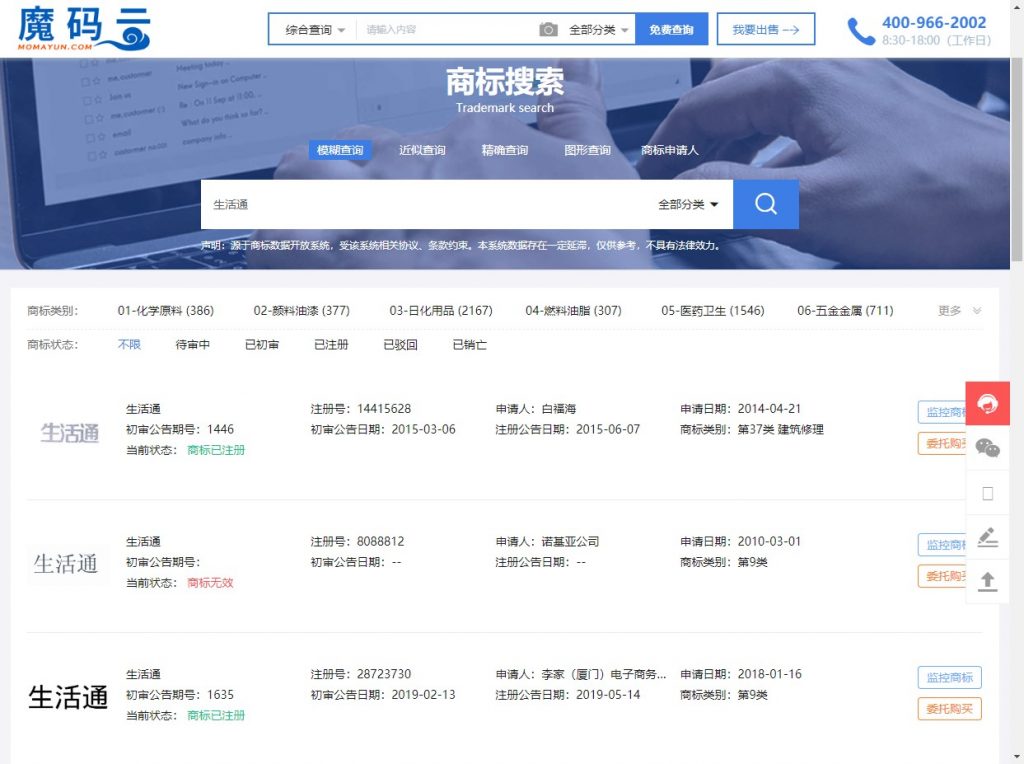
Task: Select the magnifier icon to search 生活通
Action: [765, 204]
